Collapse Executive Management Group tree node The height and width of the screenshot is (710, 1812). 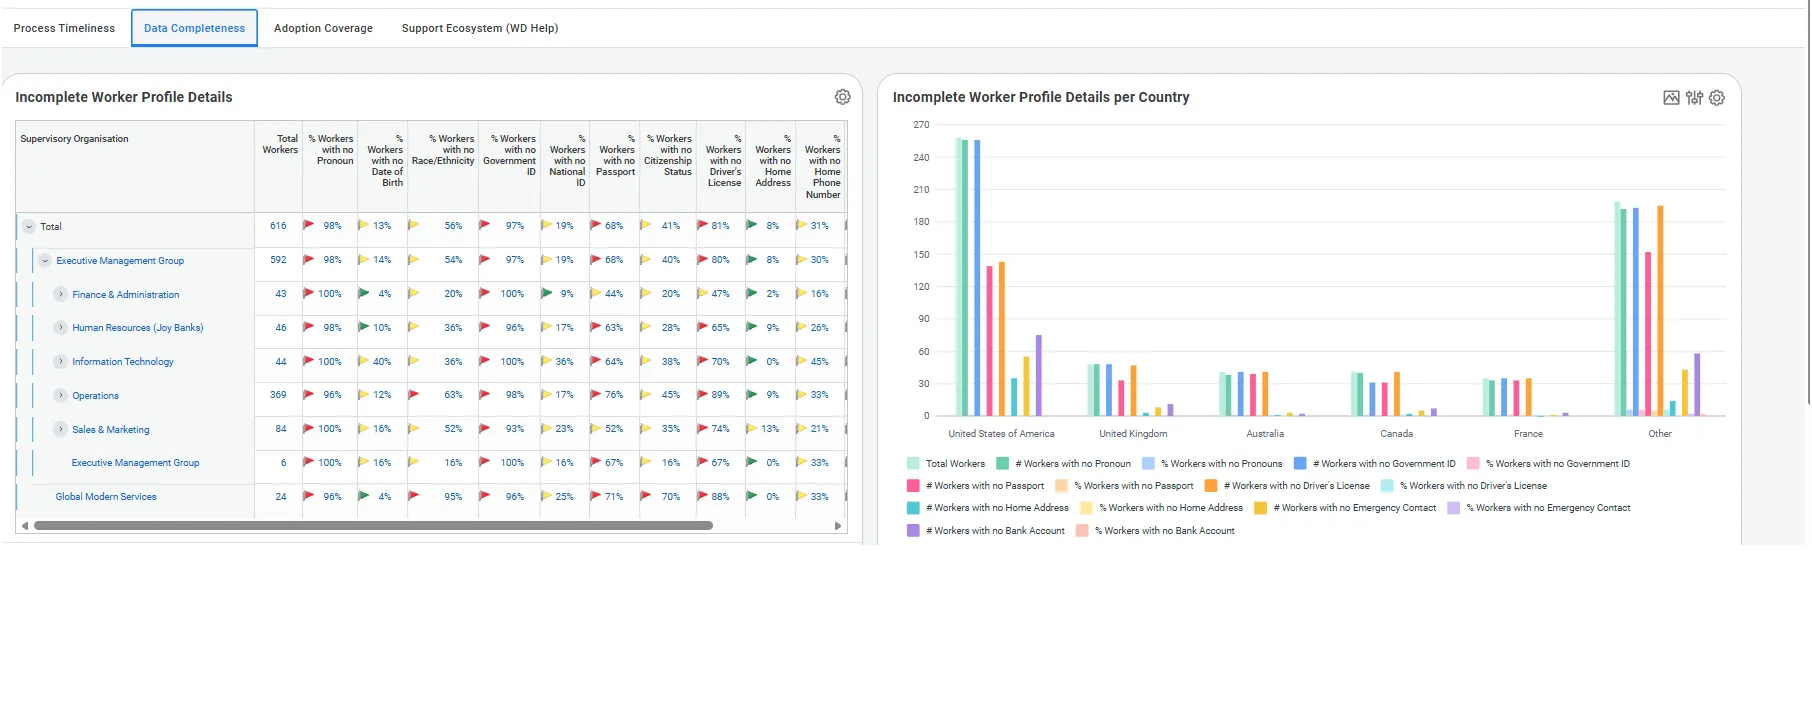[45, 261]
